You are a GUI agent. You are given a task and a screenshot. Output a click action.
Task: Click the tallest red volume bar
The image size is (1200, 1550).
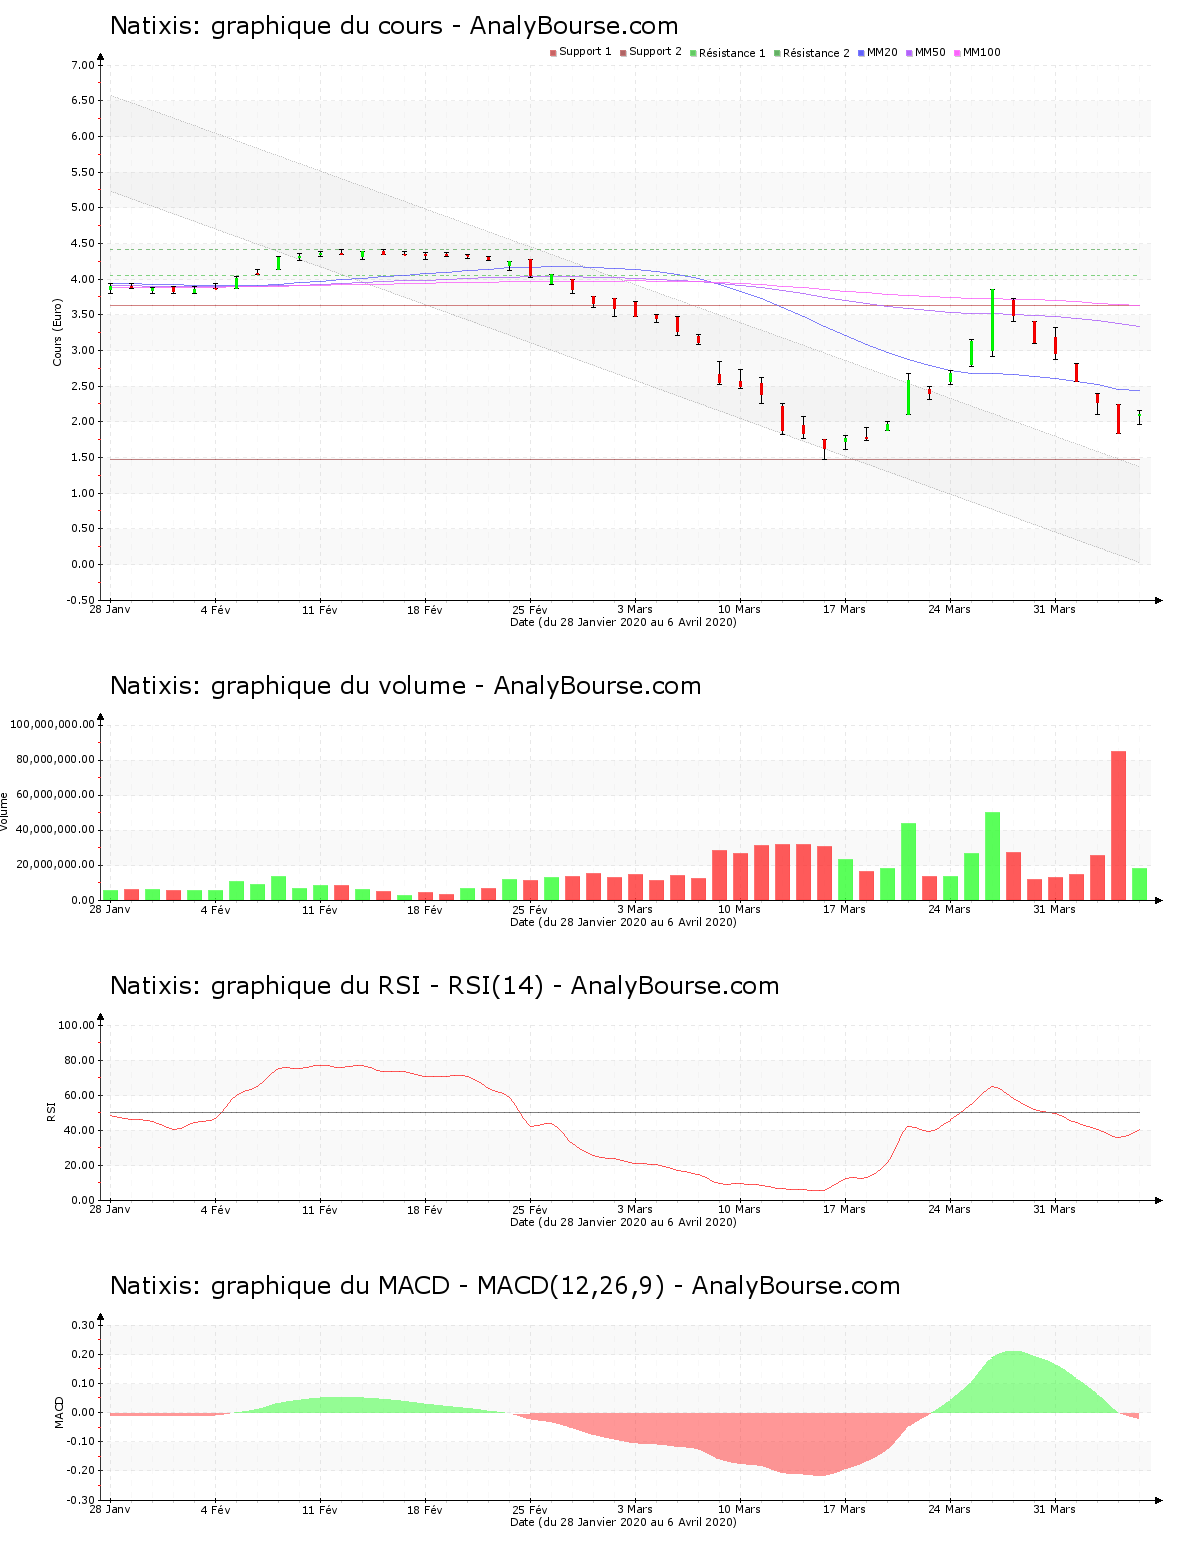coord(1118,825)
